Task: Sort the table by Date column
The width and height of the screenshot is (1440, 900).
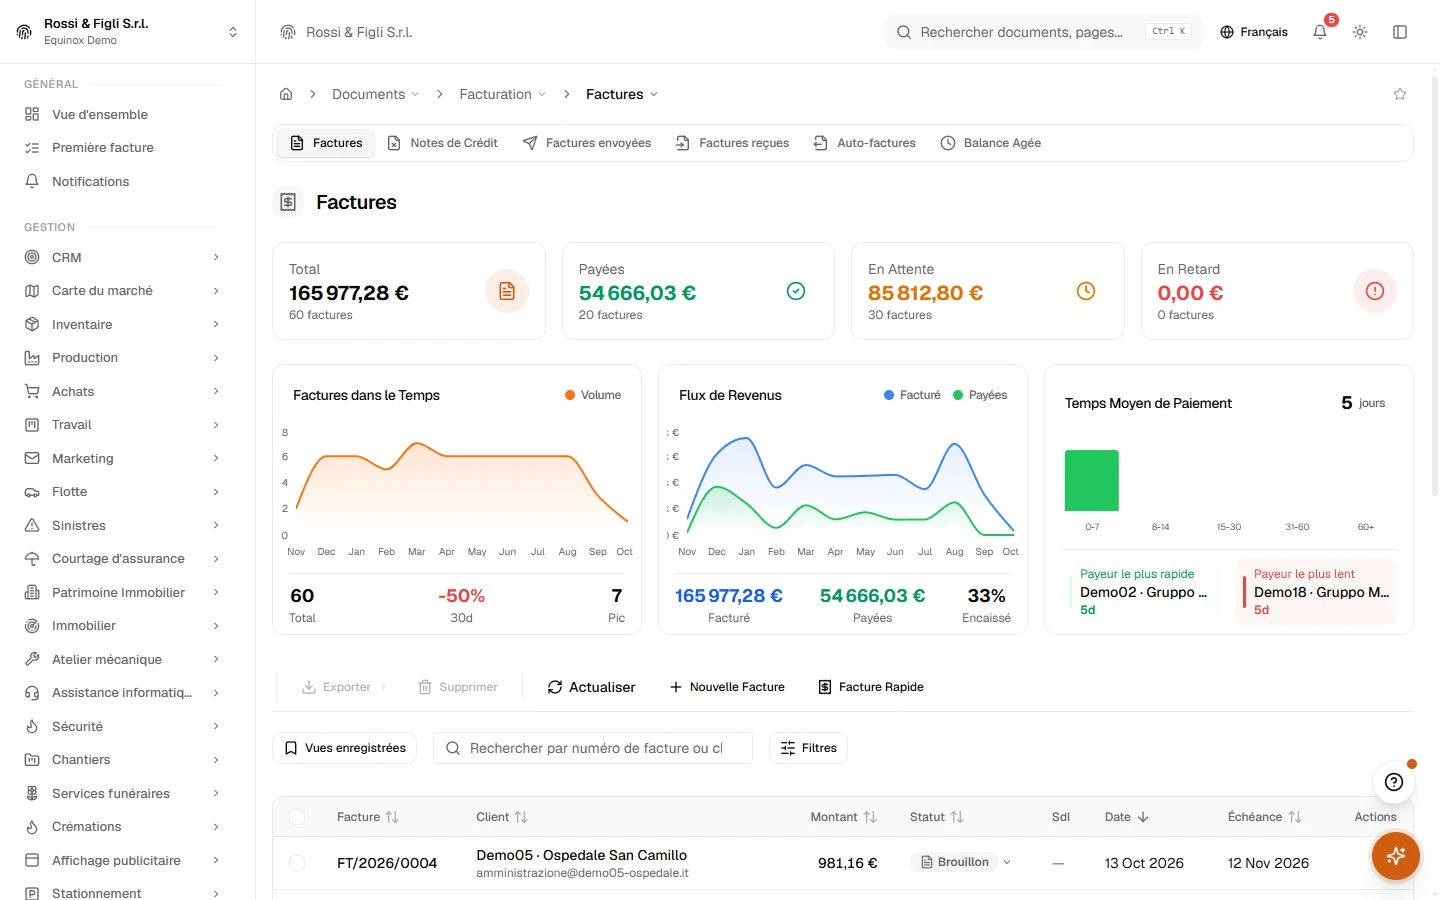Action: 1127,817
